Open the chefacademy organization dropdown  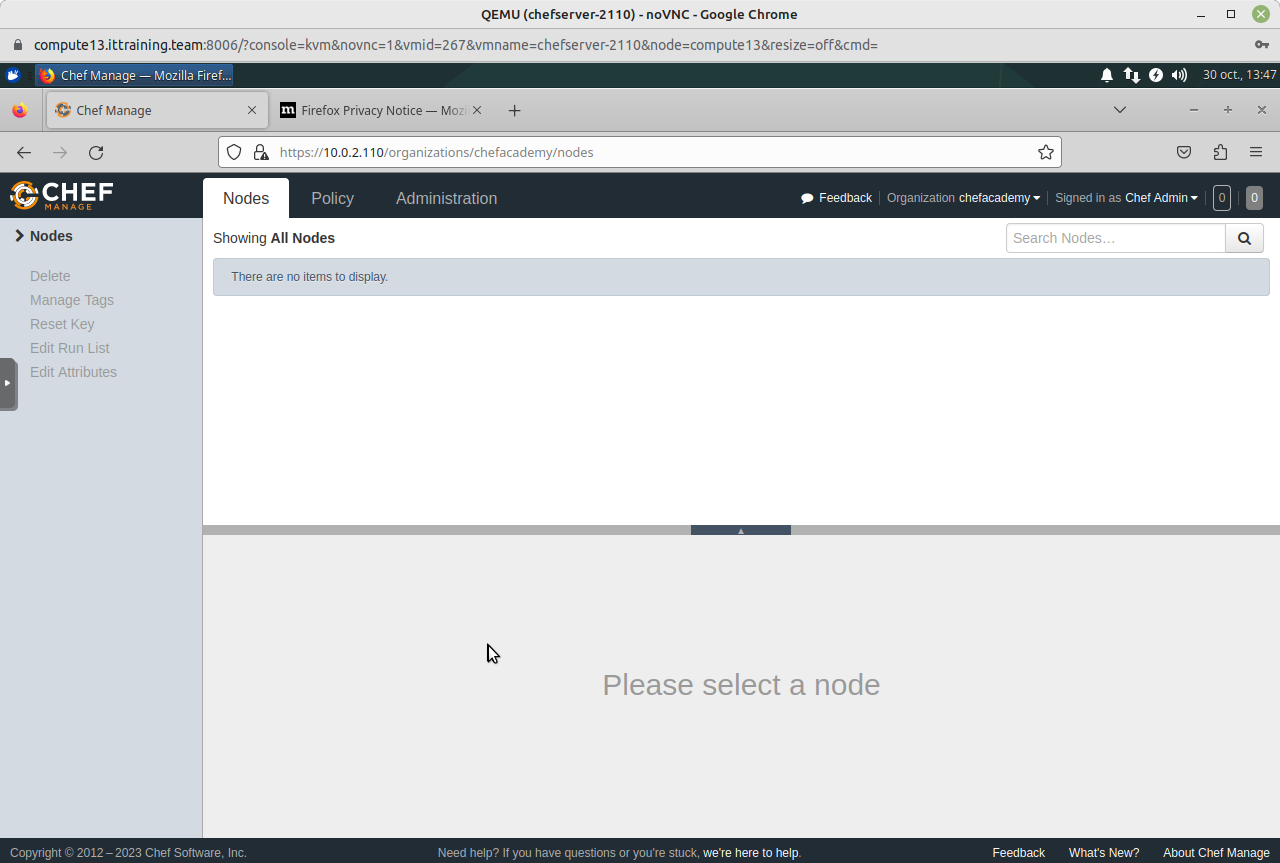click(x=999, y=198)
